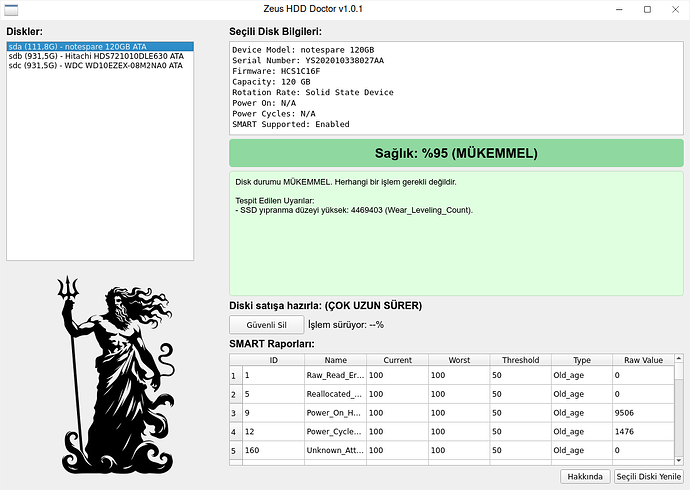Click the Current column header
The width and height of the screenshot is (690, 490).
[397, 360]
